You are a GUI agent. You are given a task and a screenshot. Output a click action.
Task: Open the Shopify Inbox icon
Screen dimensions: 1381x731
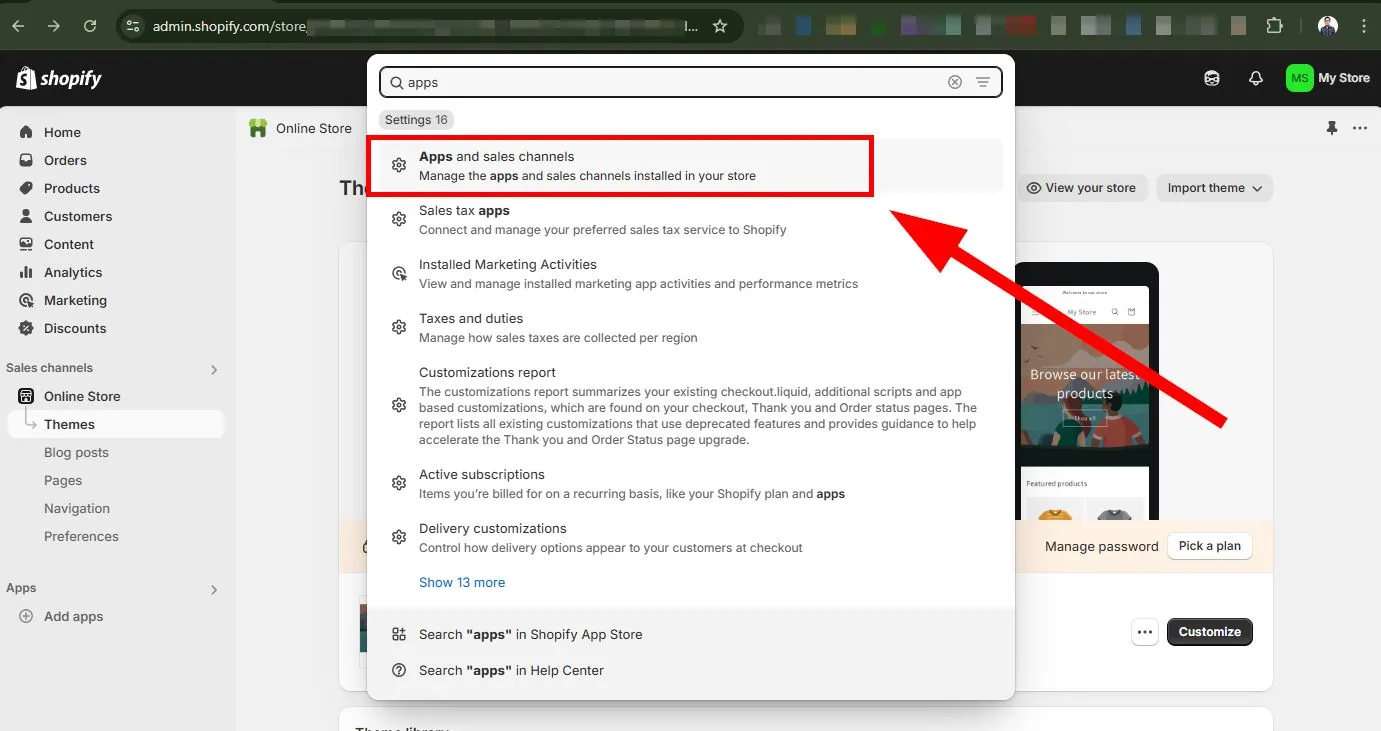point(1211,77)
